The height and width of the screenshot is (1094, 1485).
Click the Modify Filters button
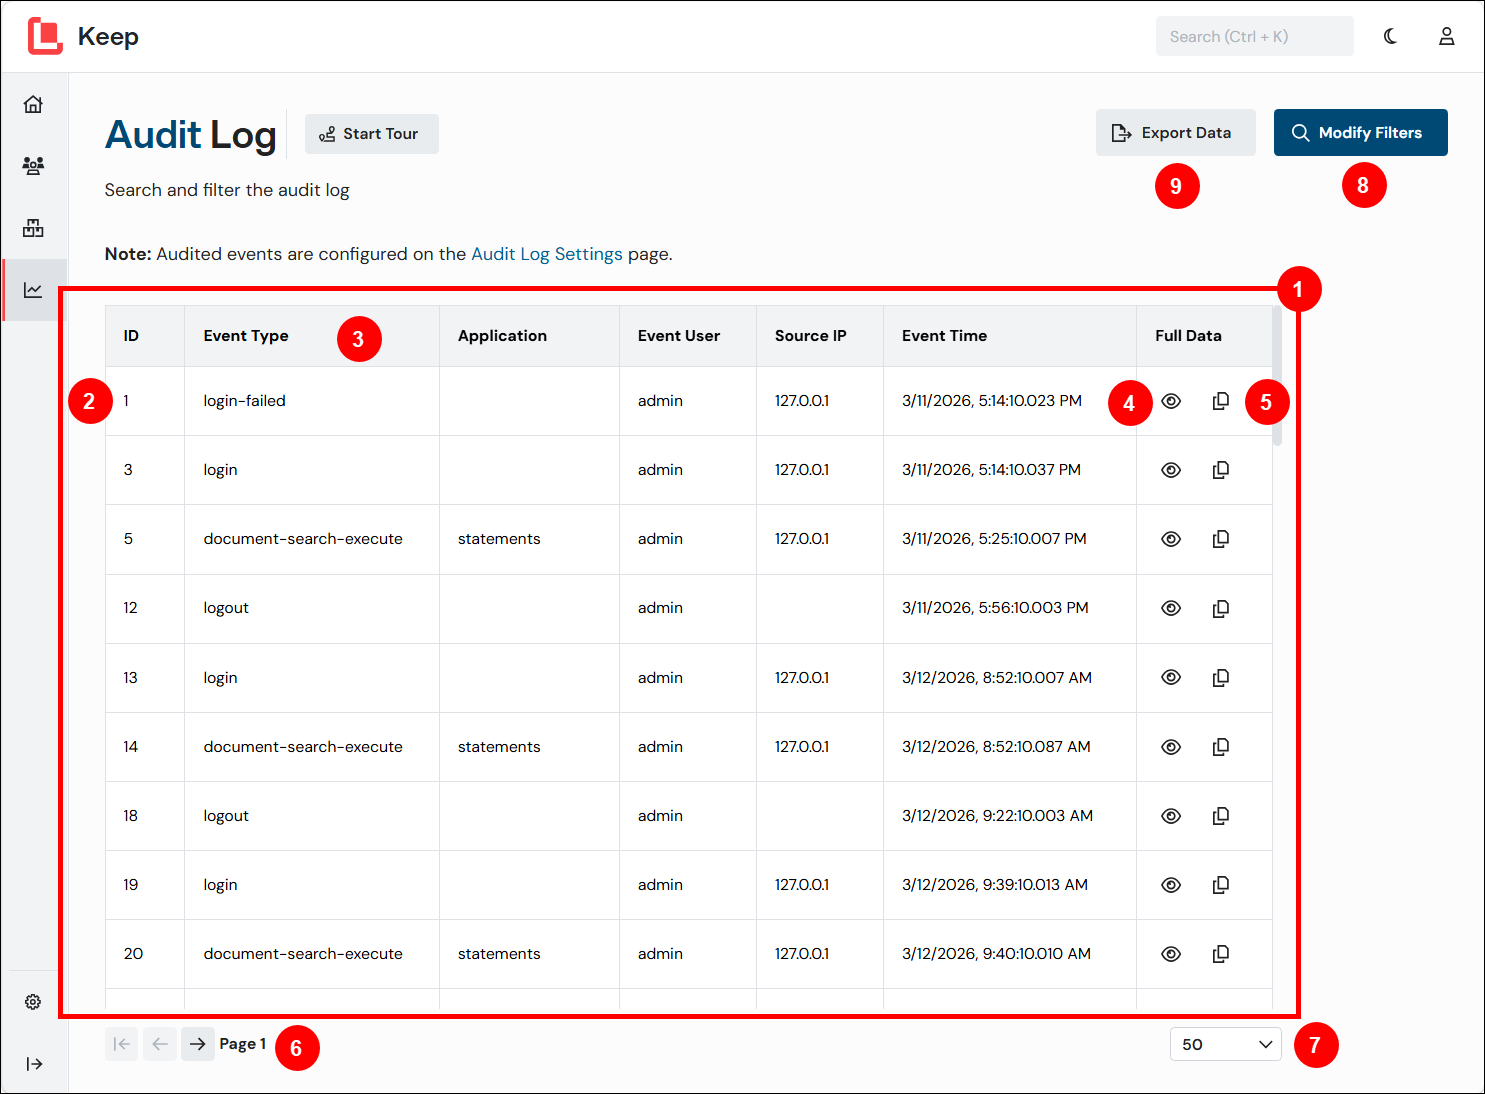(1360, 132)
